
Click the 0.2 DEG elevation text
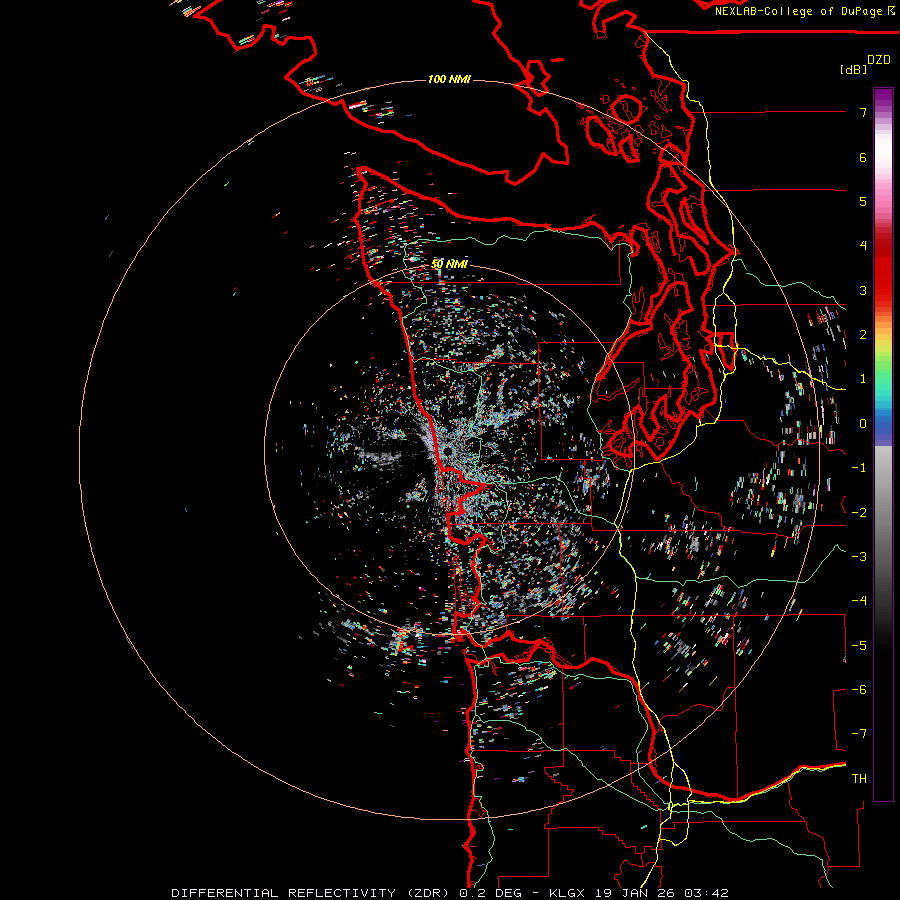pos(490,893)
